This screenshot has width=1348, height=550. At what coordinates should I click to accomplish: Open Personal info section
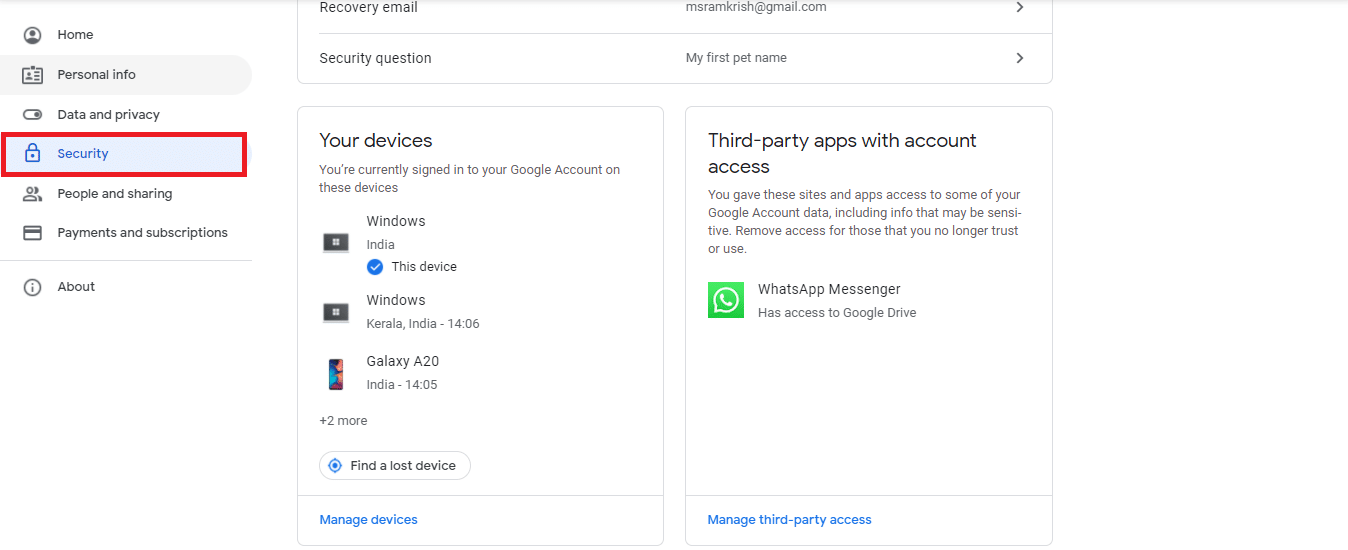126,75
